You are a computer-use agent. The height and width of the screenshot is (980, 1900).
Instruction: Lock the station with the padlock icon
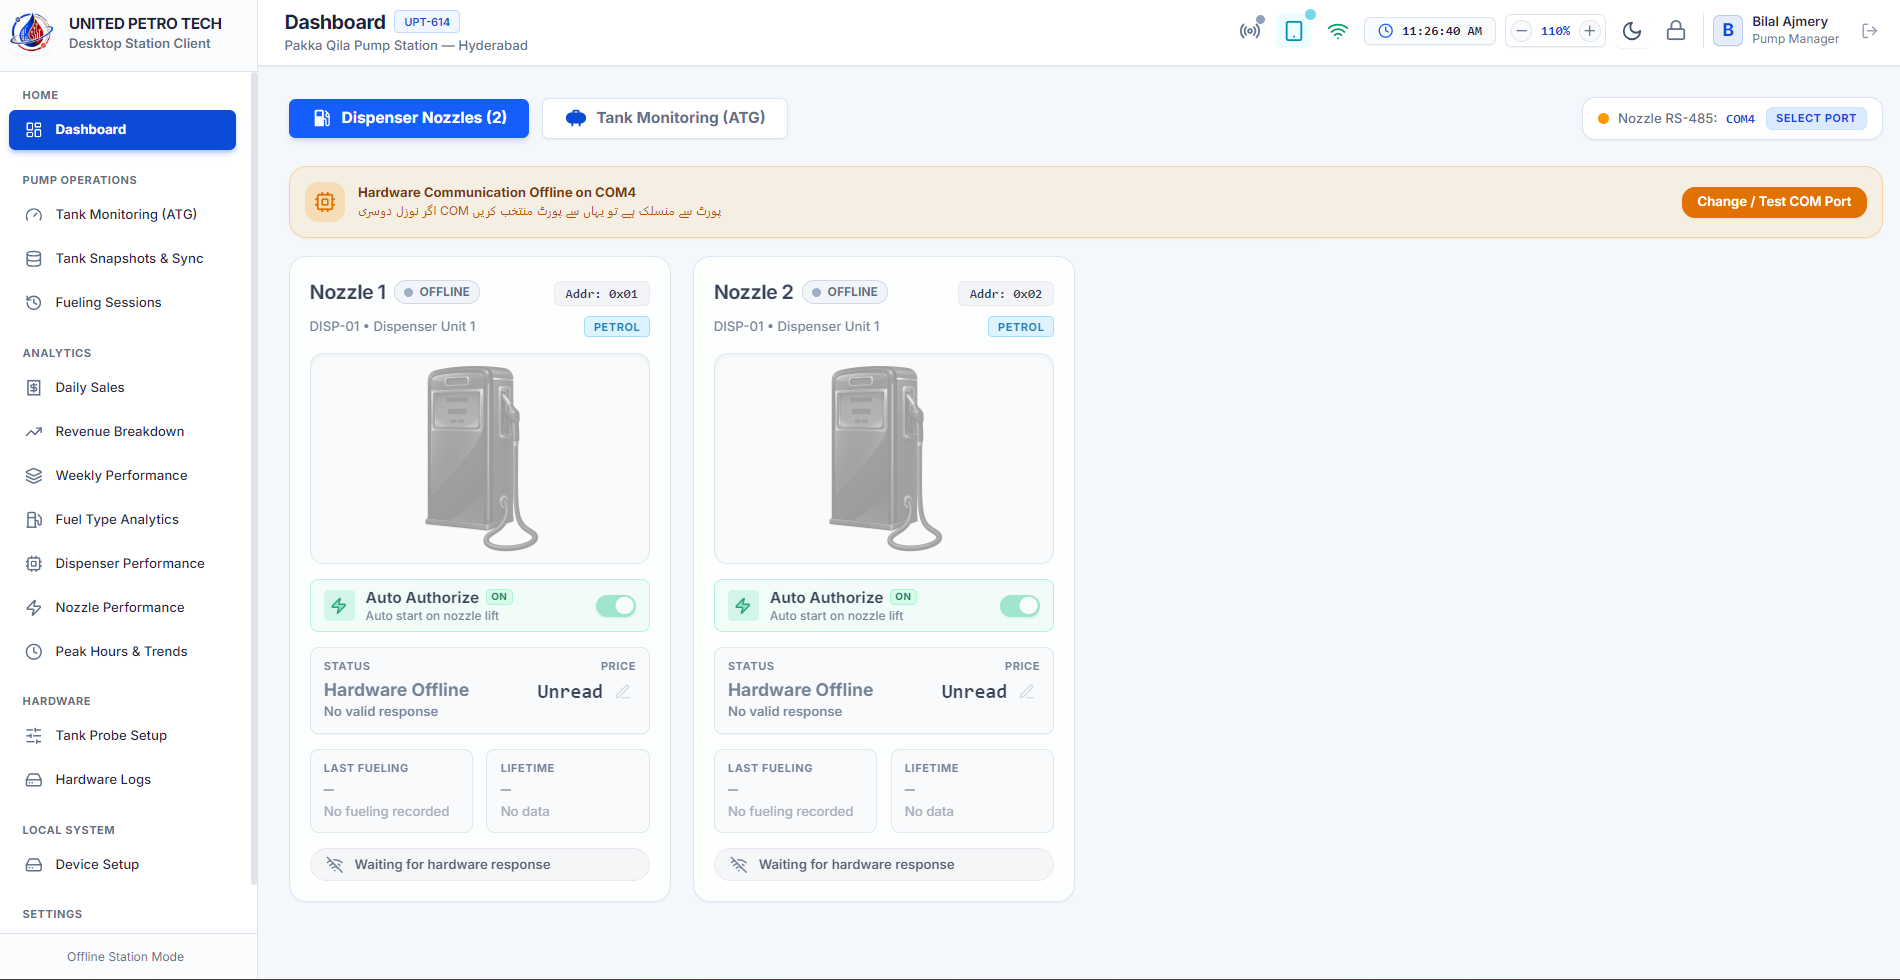(x=1676, y=31)
